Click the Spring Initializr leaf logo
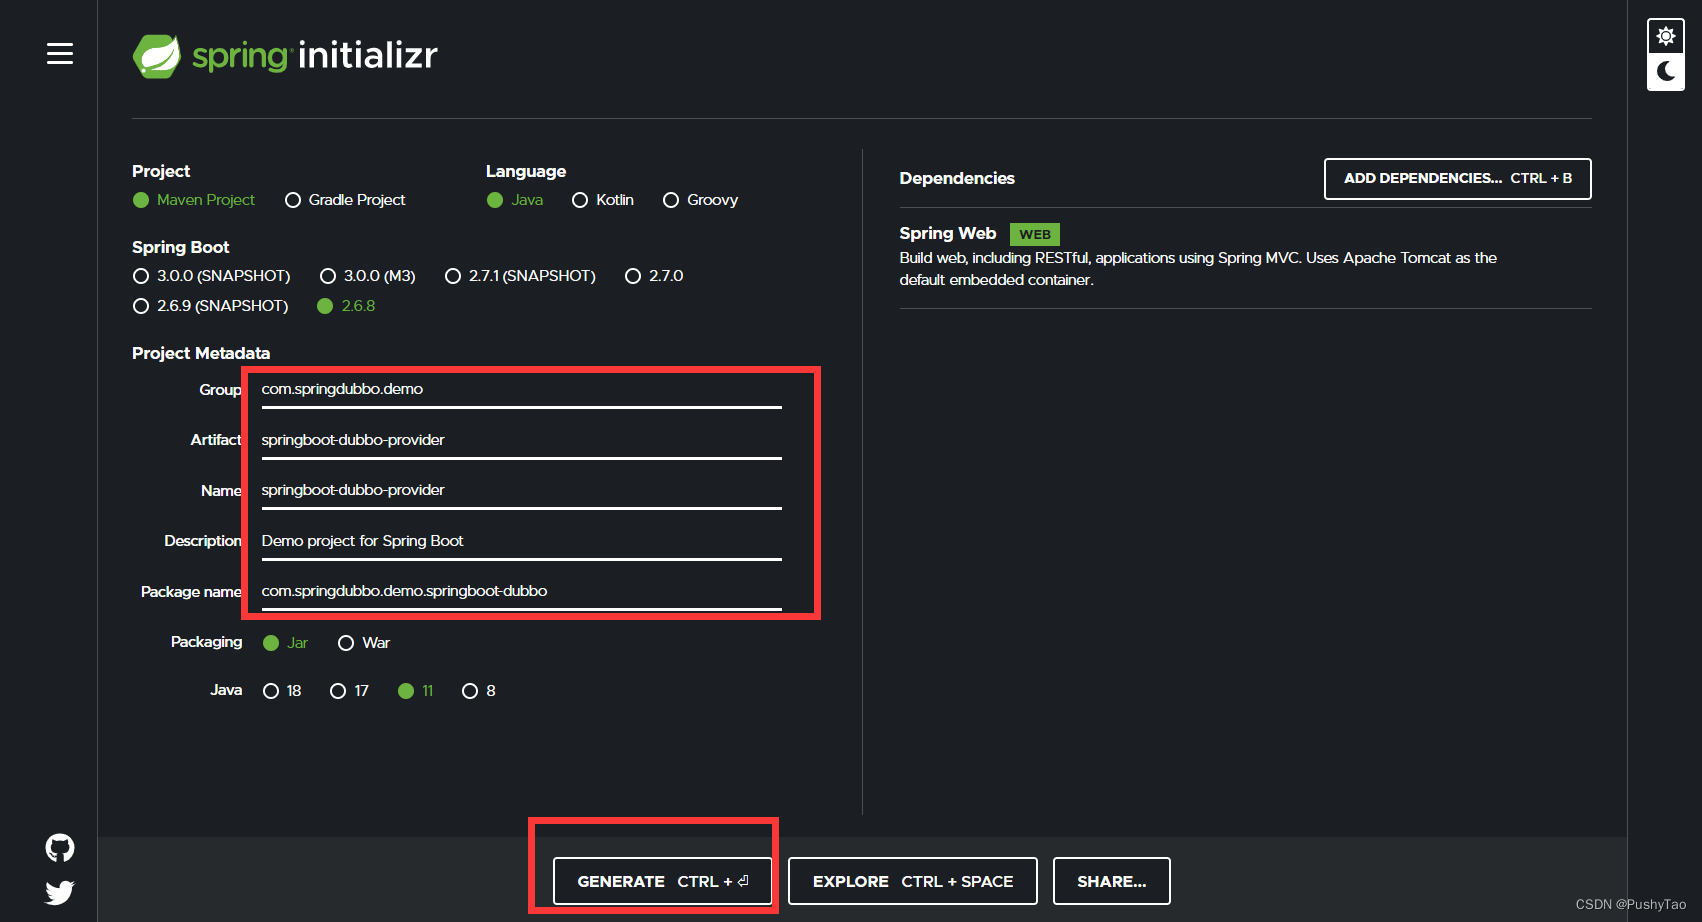The height and width of the screenshot is (922, 1702). click(x=157, y=56)
